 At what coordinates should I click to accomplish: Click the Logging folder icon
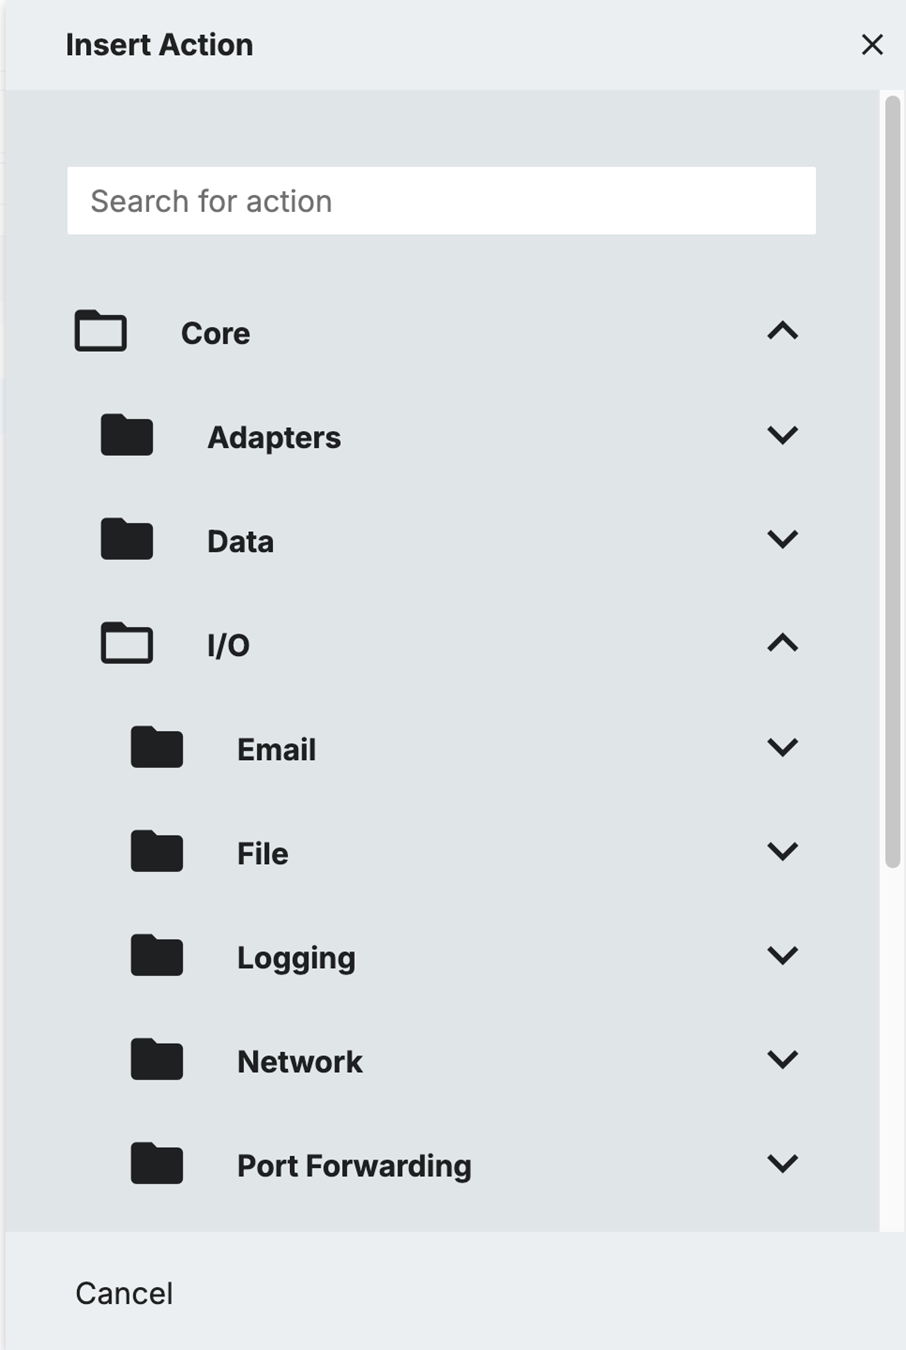(x=157, y=956)
